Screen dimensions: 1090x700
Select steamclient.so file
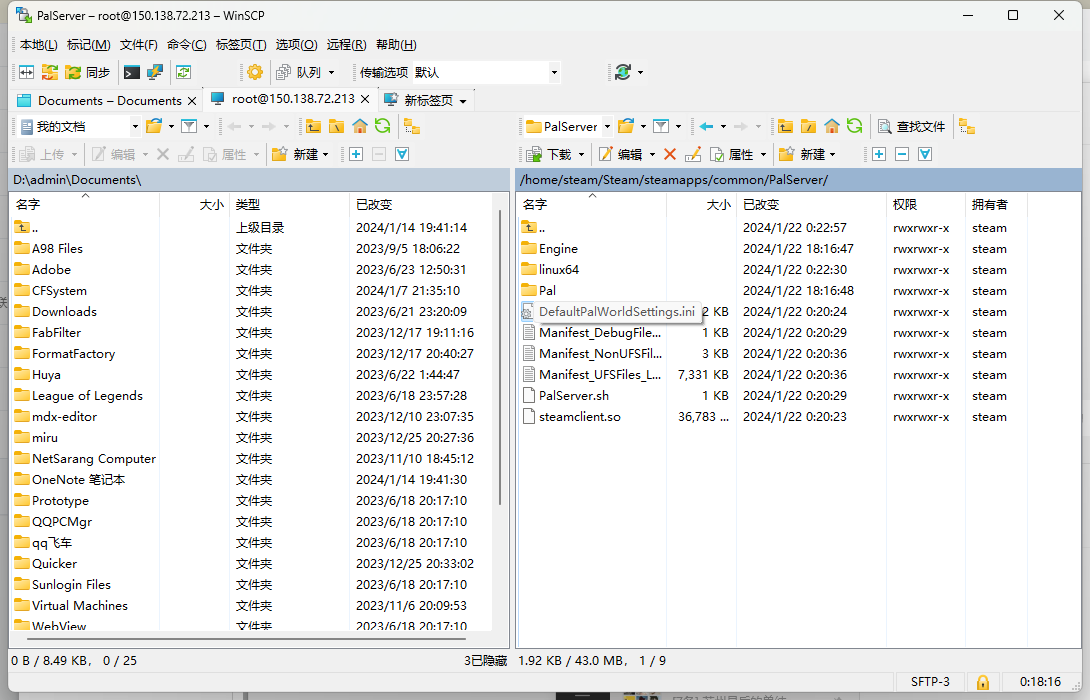tap(580, 416)
